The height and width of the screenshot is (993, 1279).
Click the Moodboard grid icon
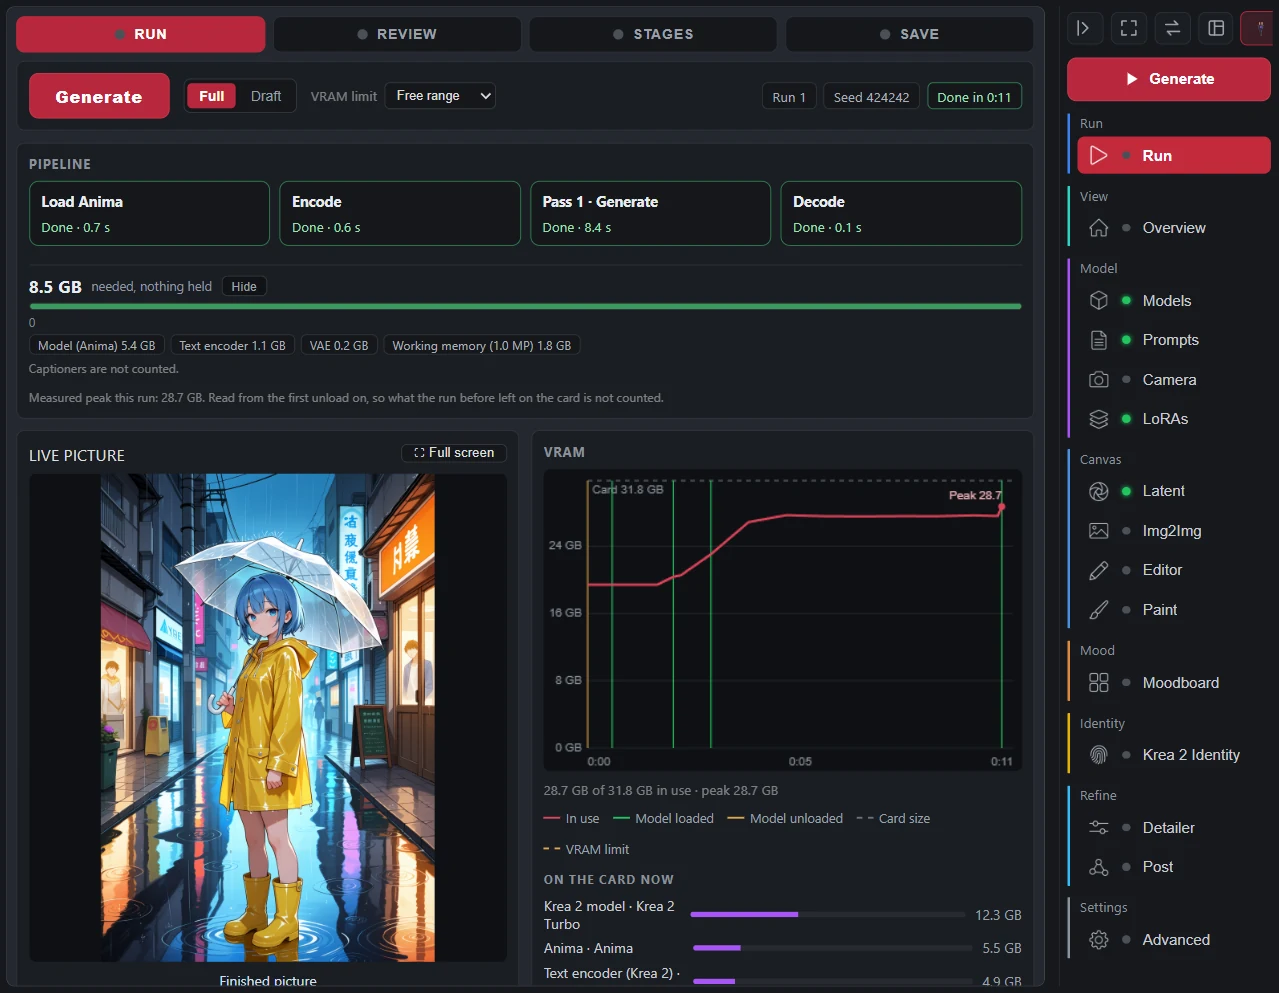(x=1098, y=682)
